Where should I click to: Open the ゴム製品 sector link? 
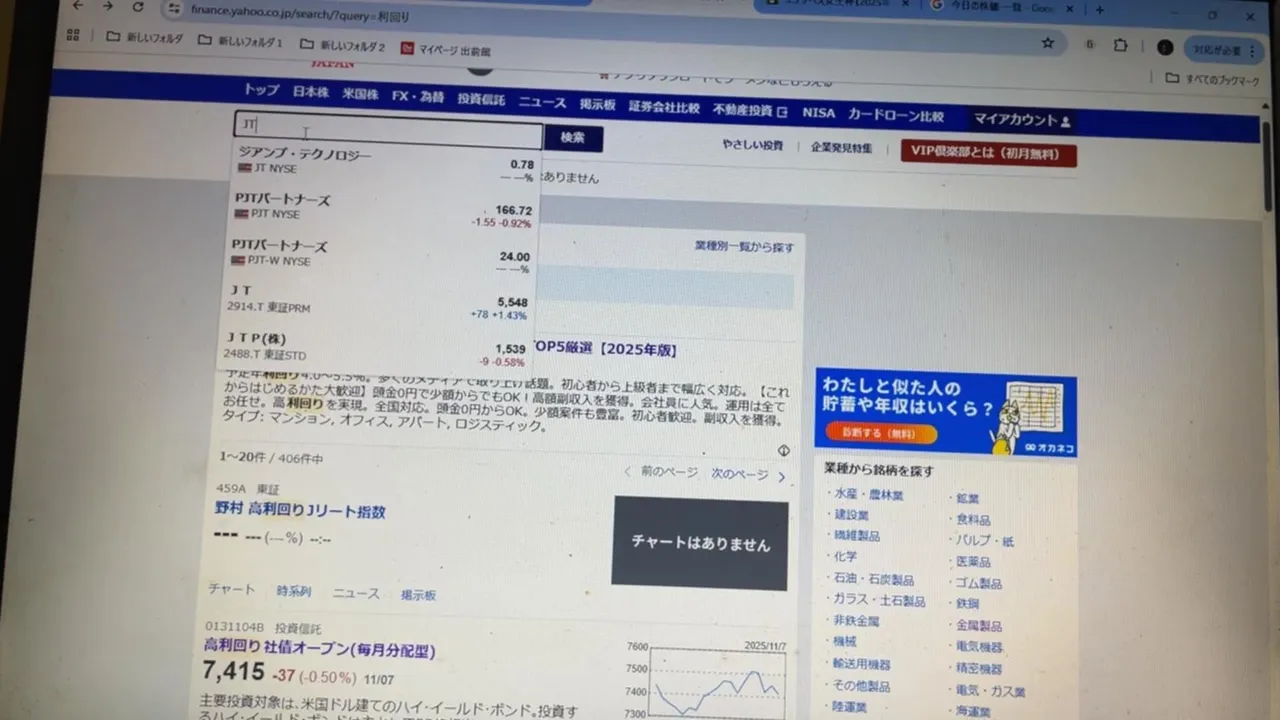[978, 583]
